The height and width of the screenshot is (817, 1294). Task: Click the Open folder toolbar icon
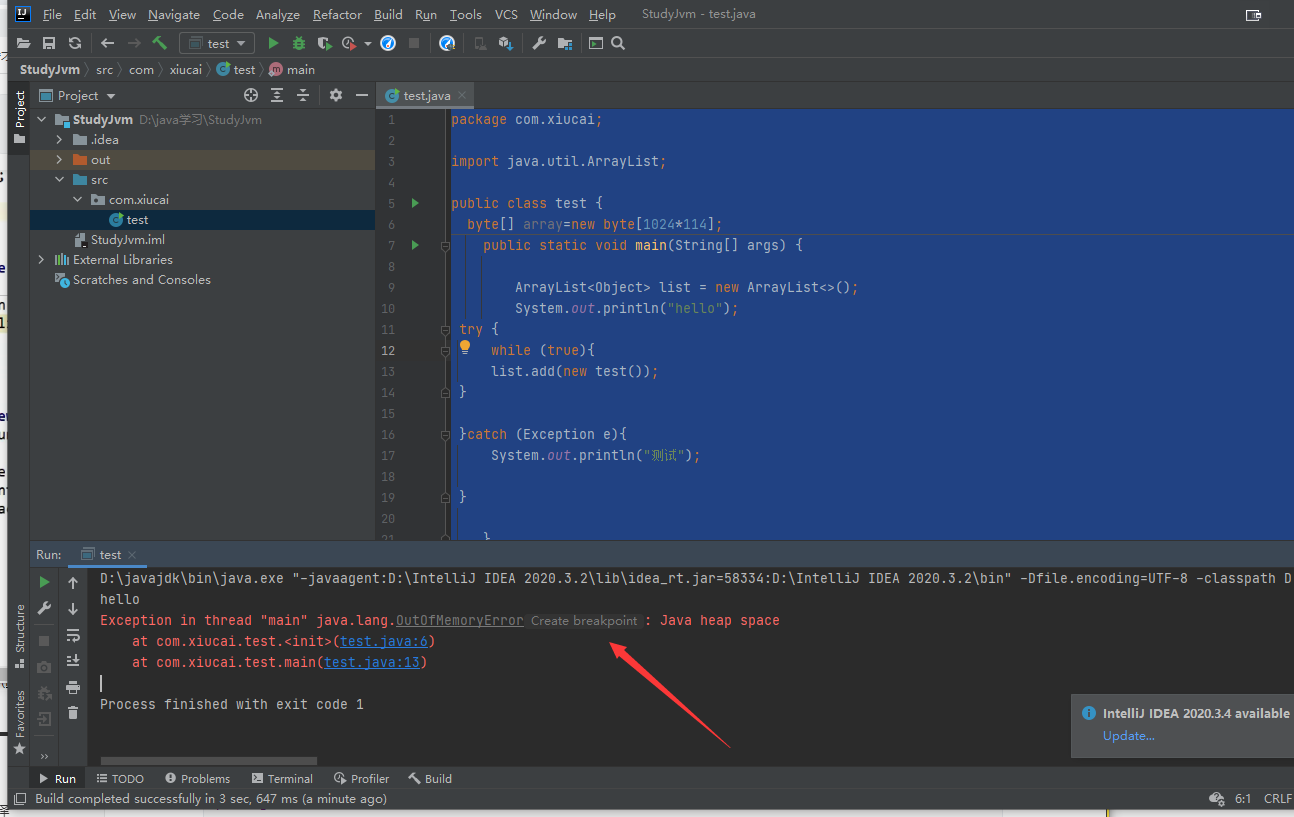(x=23, y=43)
